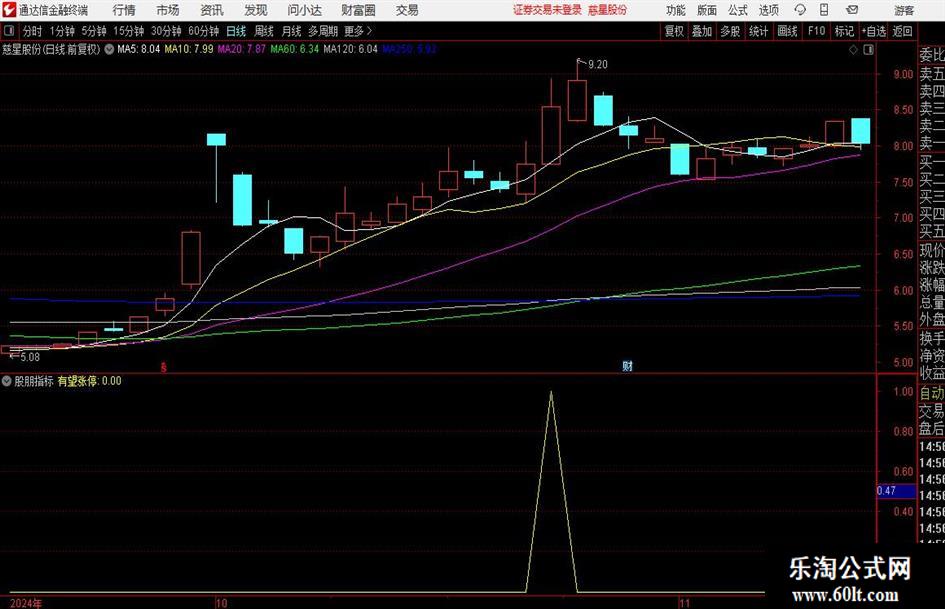945x609 pixels.
Task: Switch to 分时 intraday chart
Action: (32, 31)
